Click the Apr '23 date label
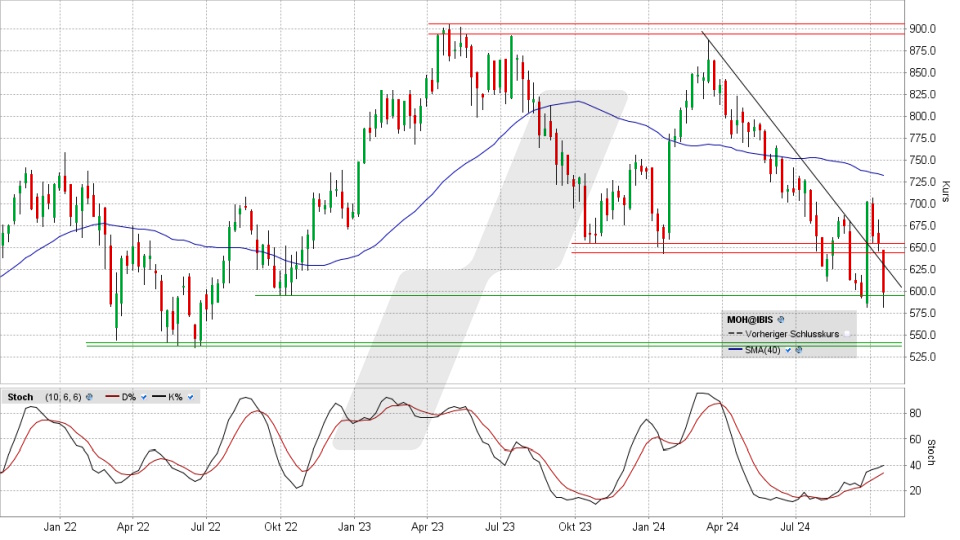This screenshot has height=540, width=960. (x=427, y=527)
